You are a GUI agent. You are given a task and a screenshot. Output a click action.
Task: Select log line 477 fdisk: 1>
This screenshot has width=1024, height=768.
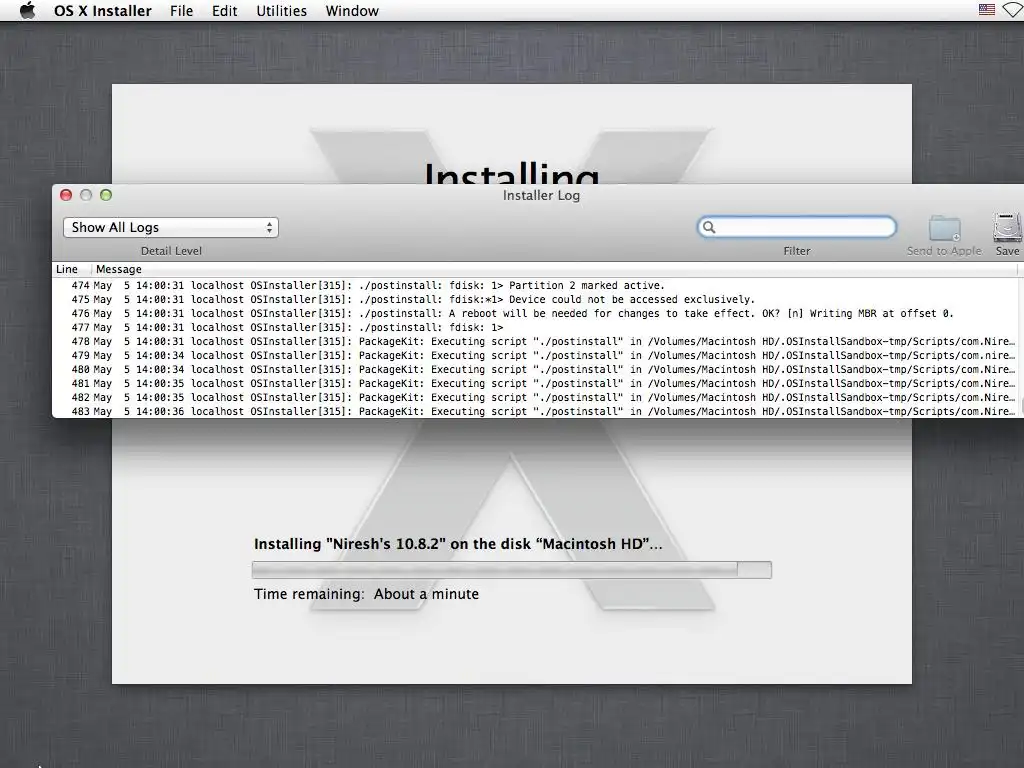coord(536,328)
